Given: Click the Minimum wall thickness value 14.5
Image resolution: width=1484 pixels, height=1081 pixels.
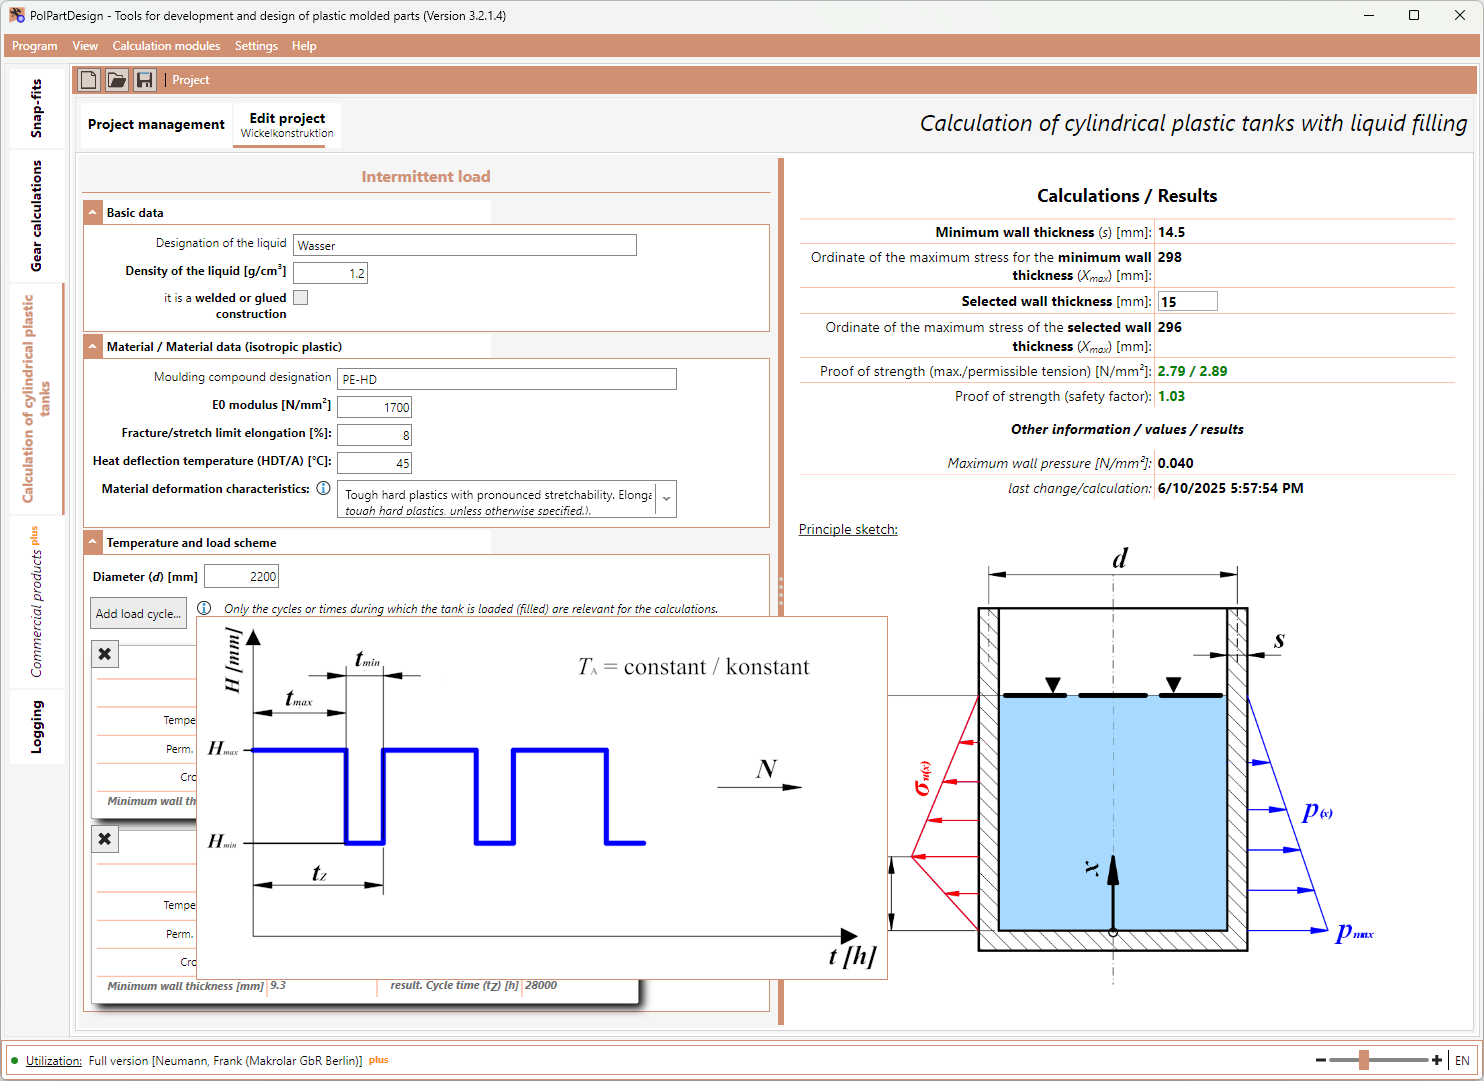Looking at the screenshot, I should pyautogui.click(x=1172, y=232).
